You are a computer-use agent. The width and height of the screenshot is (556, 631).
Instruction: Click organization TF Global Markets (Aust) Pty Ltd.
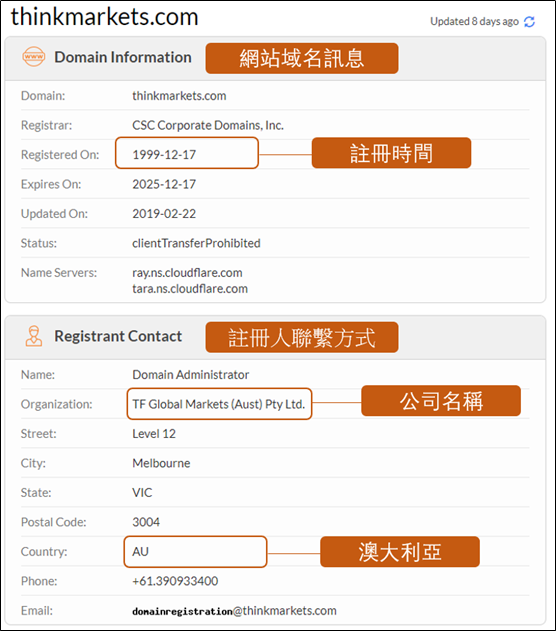point(218,404)
